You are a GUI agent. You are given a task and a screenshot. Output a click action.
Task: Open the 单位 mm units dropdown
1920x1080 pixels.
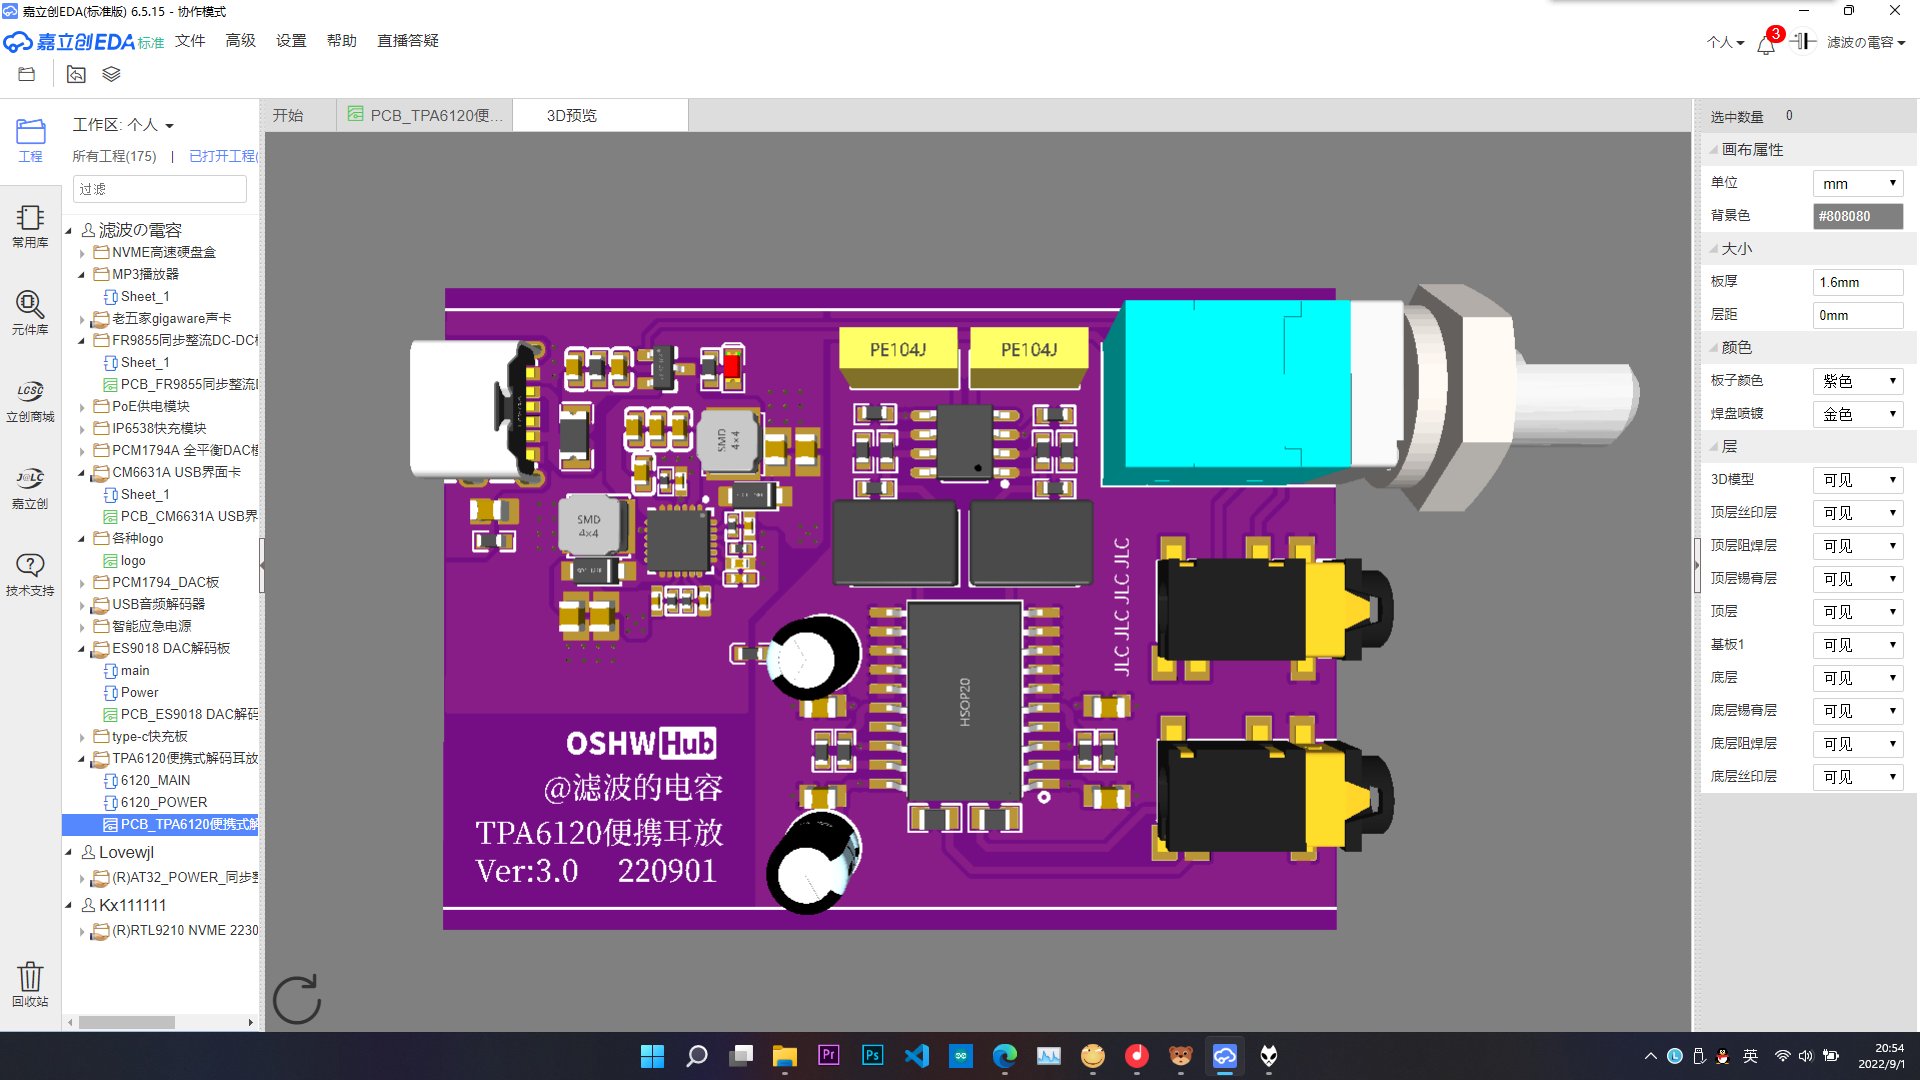(1857, 183)
